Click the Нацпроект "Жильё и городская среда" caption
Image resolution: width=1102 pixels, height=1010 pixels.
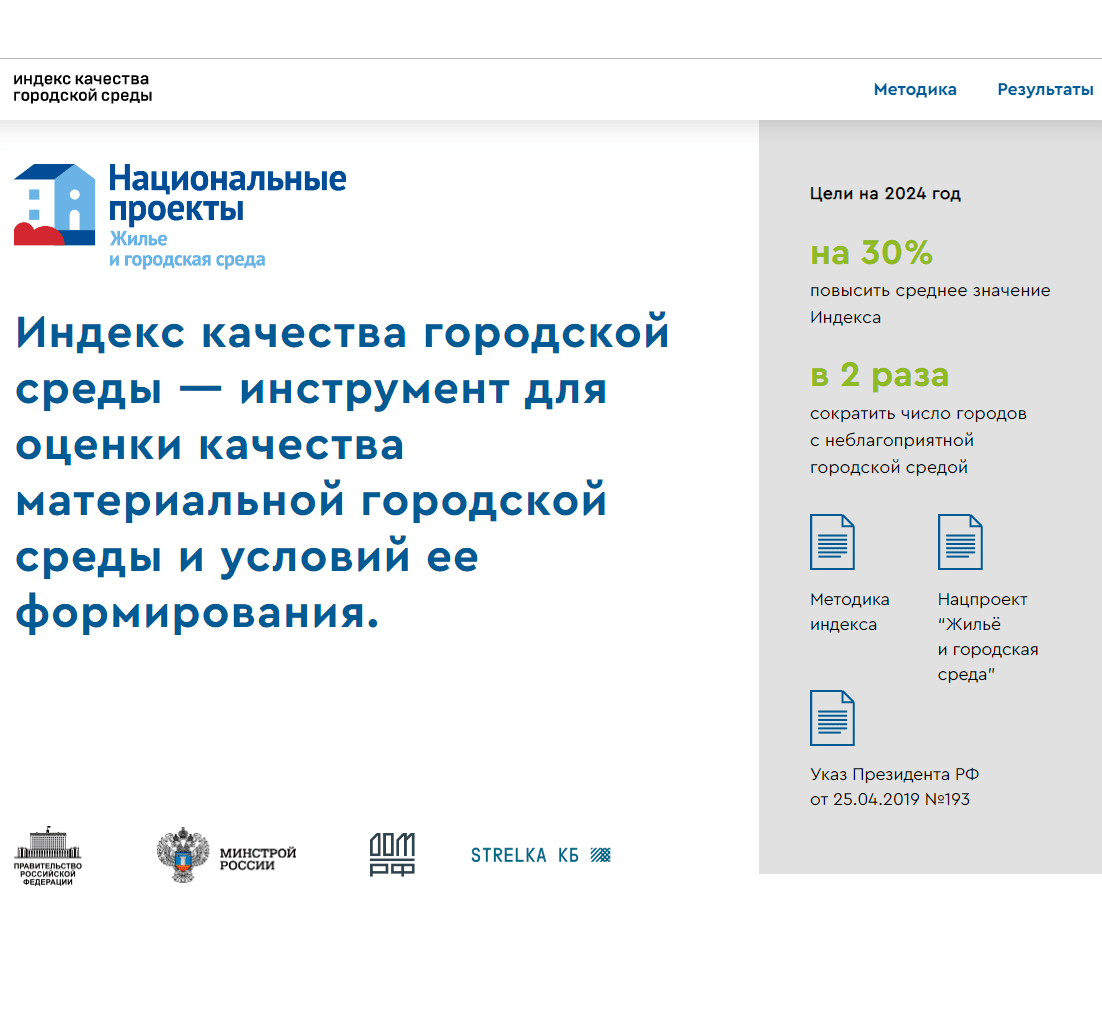[987, 637]
